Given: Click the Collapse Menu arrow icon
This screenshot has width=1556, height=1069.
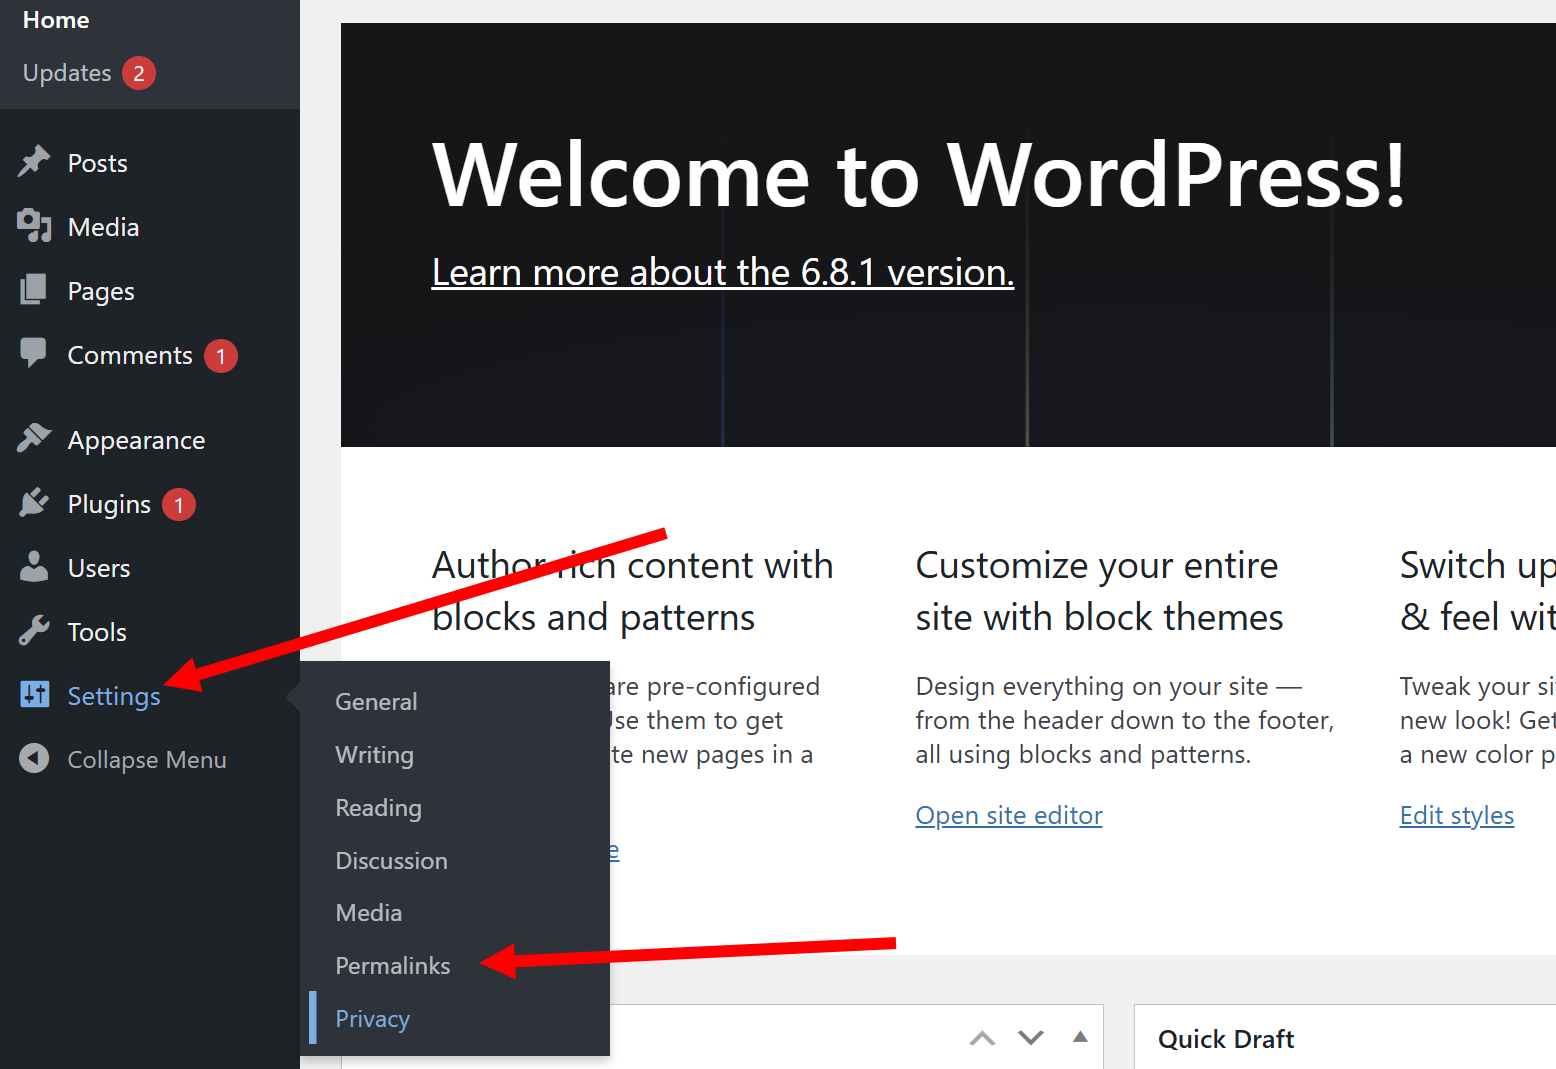Looking at the screenshot, I should click(x=34, y=759).
